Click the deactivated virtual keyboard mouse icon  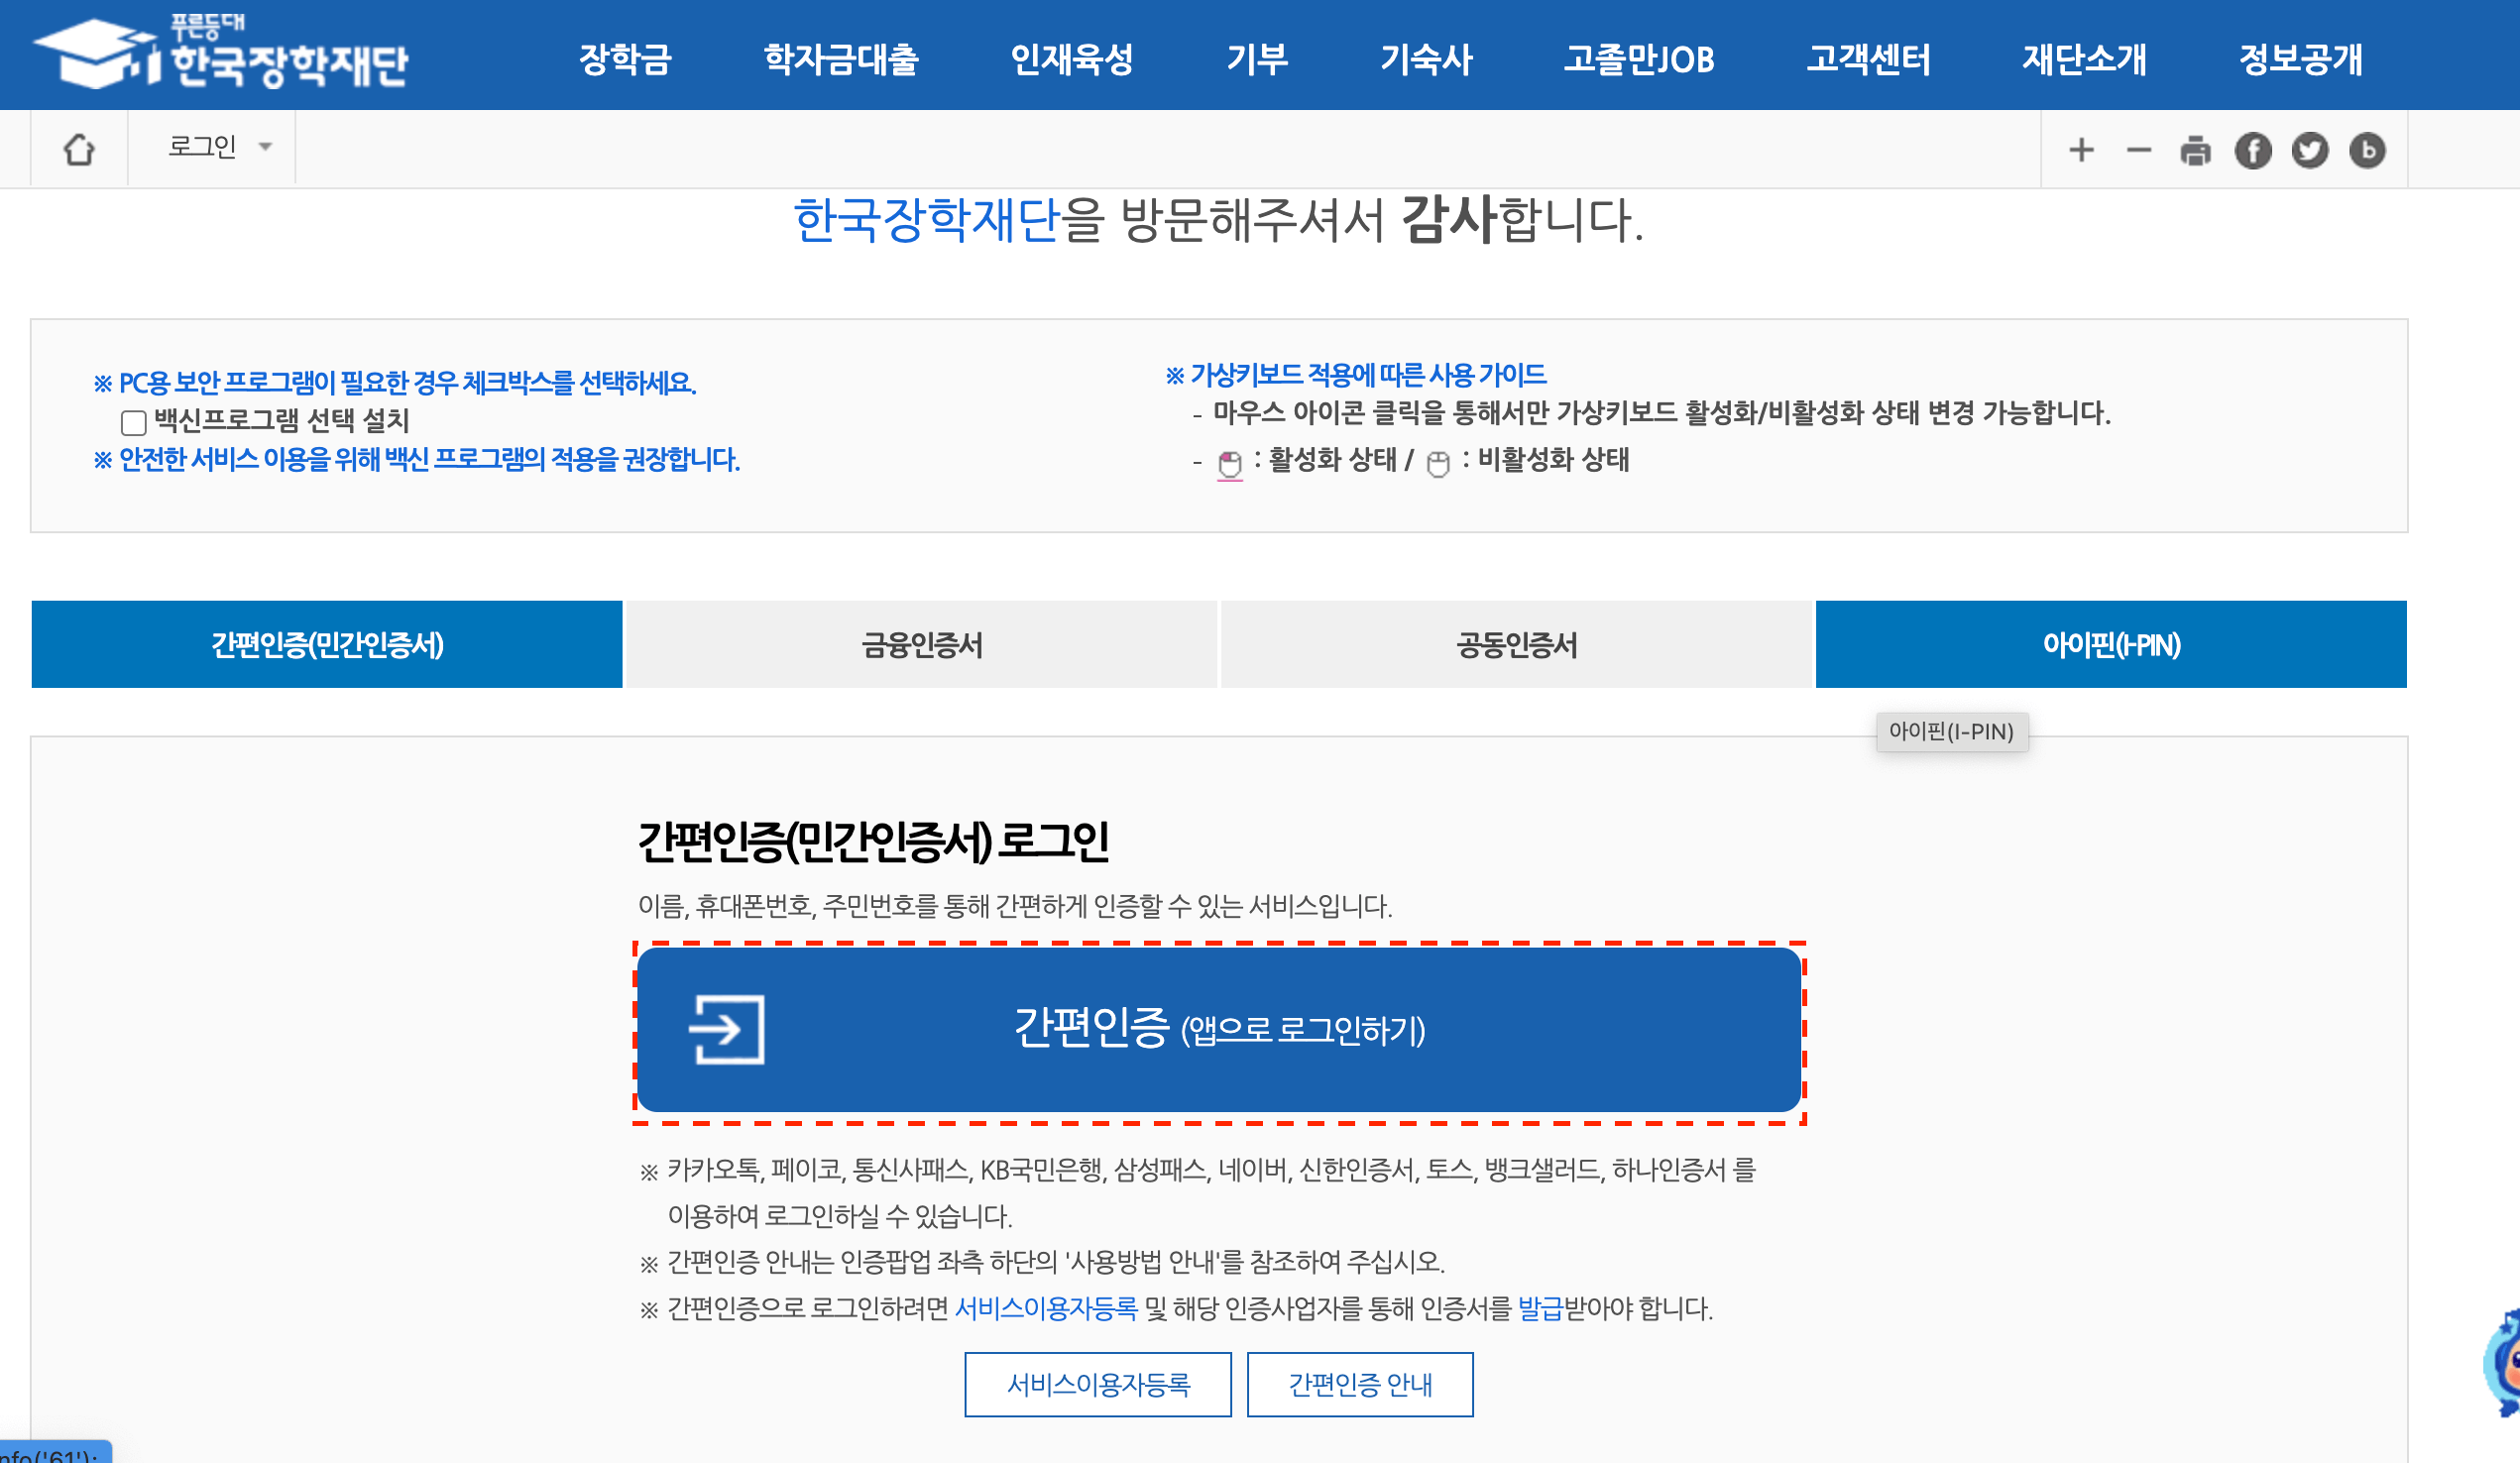1438,463
